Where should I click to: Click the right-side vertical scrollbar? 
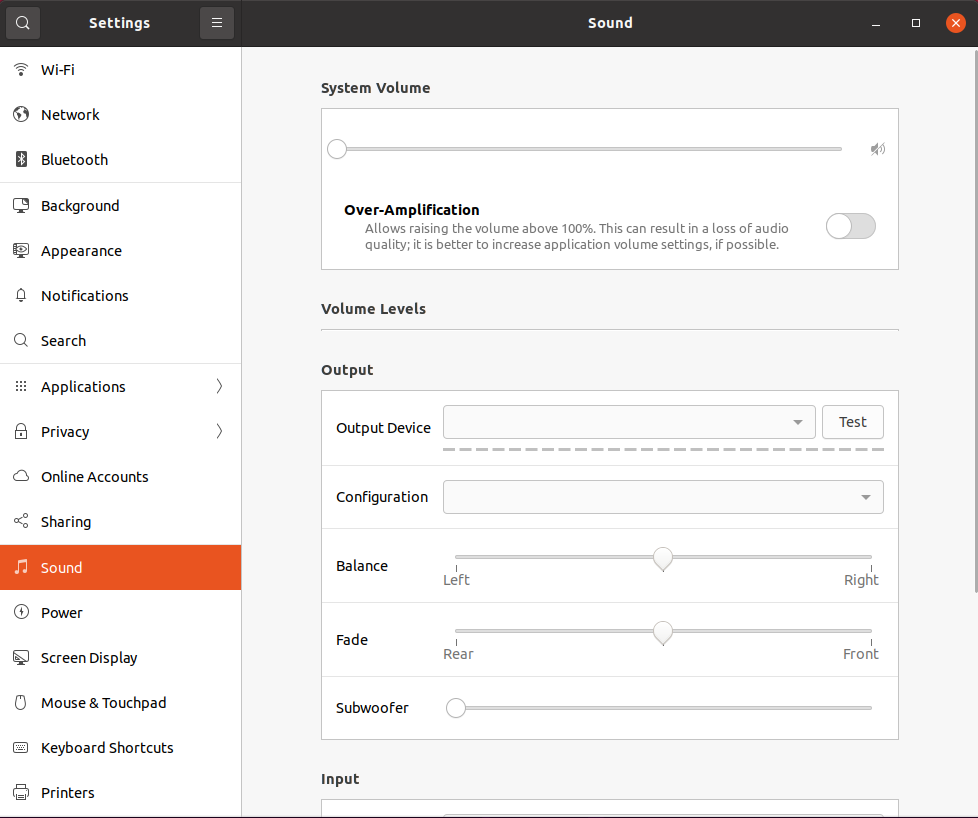click(975, 321)
